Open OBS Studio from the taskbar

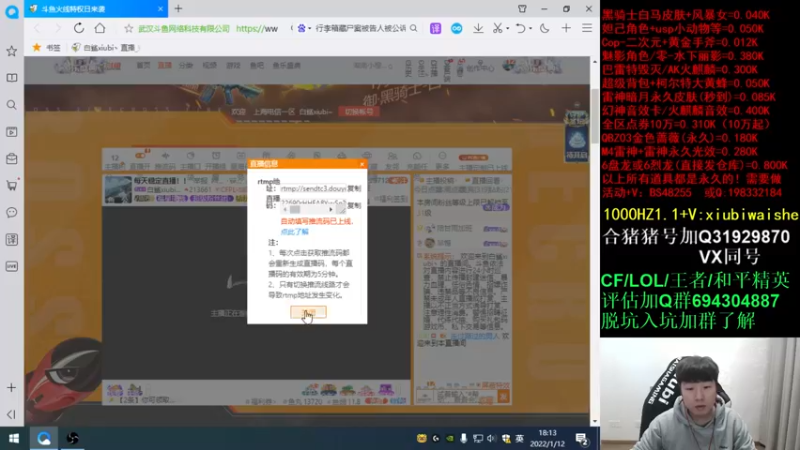[x=72, y=438]
